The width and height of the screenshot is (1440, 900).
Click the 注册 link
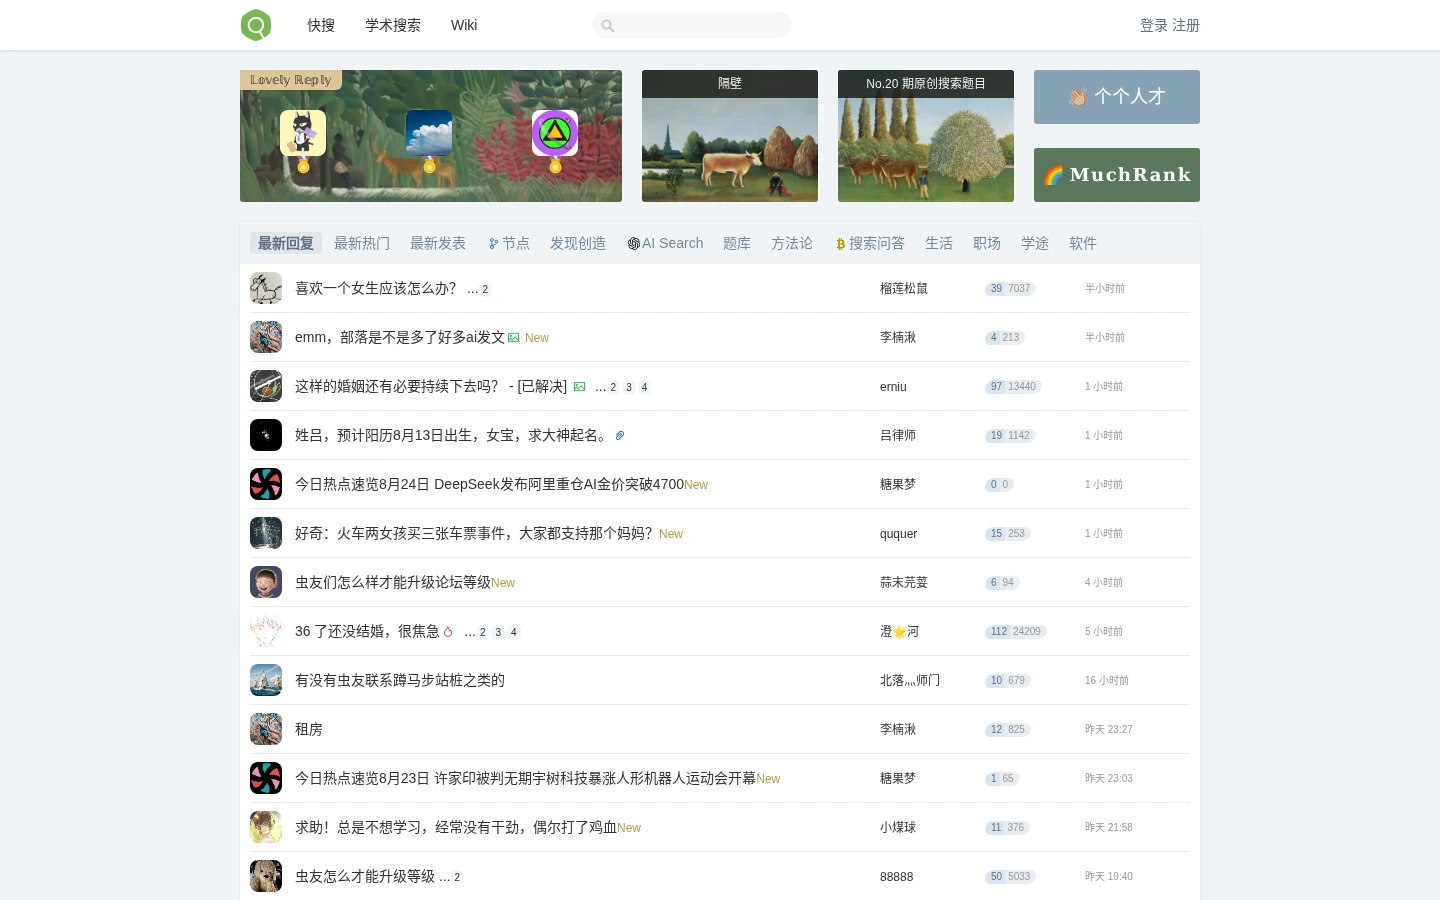[1186, 25]
